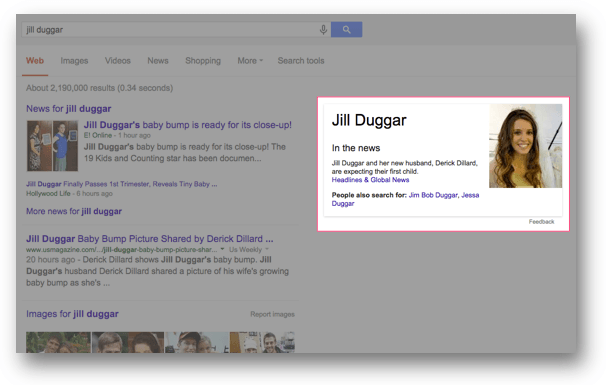Click the first image result thumbnail
Viewport: 606px width, 385px height.
(58, 342)
